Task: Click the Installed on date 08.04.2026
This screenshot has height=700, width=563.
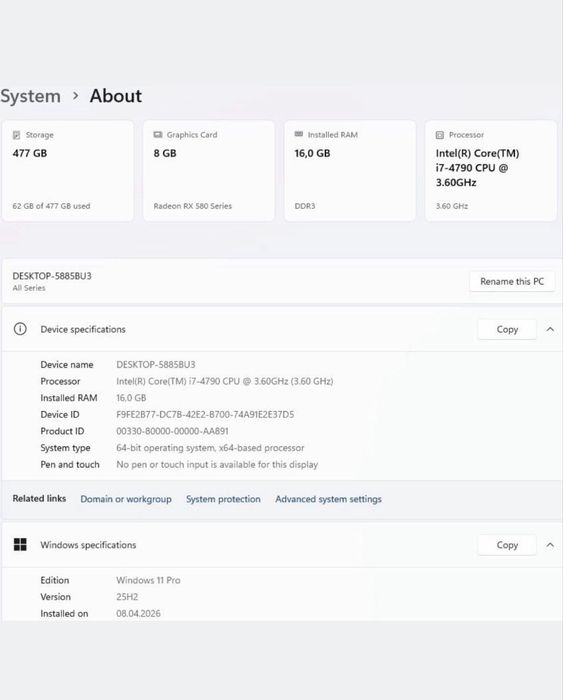Action: coord(138,613)
